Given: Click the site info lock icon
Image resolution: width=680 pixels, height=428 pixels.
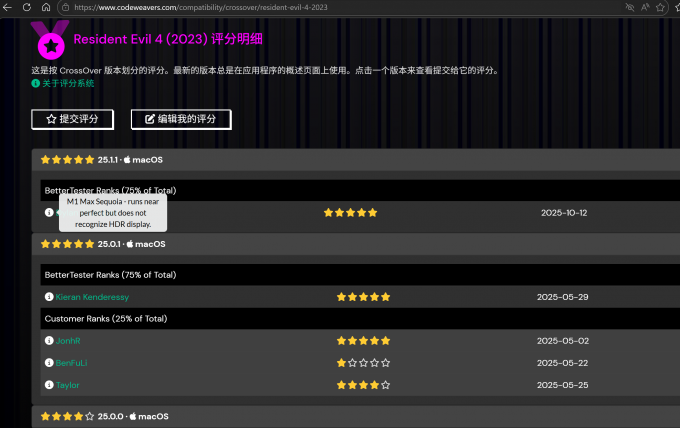Looking at the screenshot, I should pyautogui.click(x=65, y=7).
